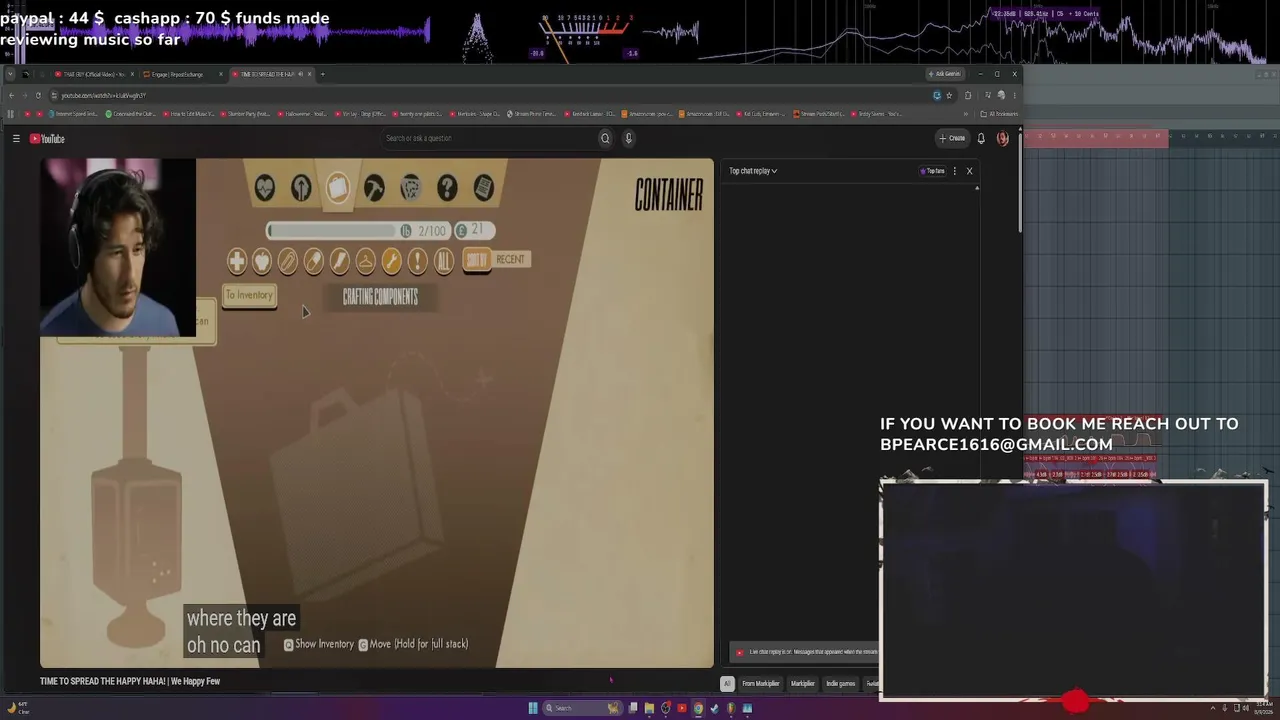
Task: Filter container by exclamation quest items icon
Action: point(418,261)
